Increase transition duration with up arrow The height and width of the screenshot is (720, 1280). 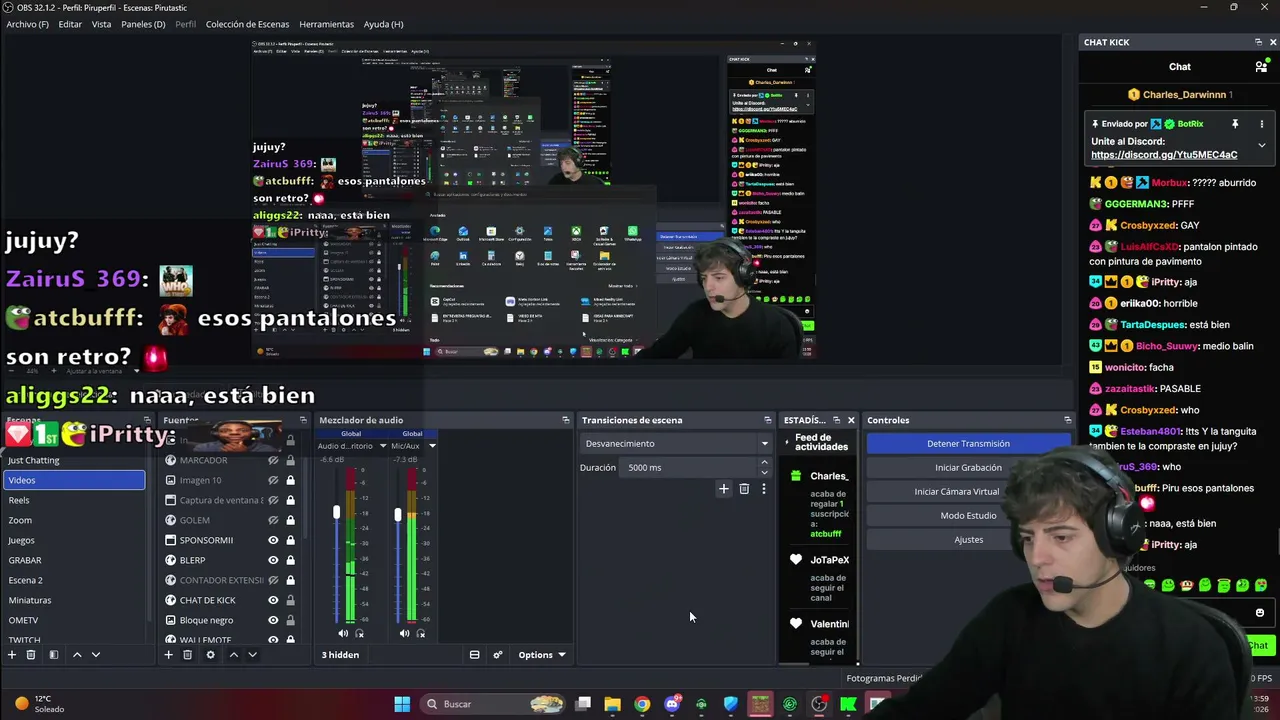click(x=764, y=463)
